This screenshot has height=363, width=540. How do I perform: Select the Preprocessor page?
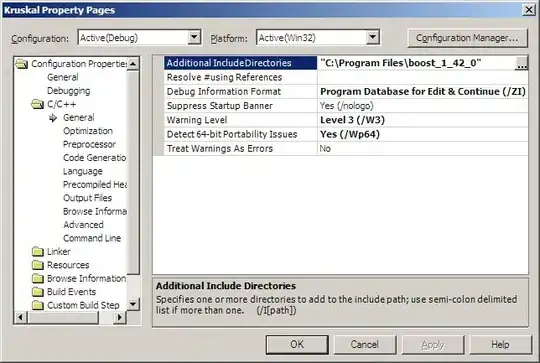pos(89,144)
